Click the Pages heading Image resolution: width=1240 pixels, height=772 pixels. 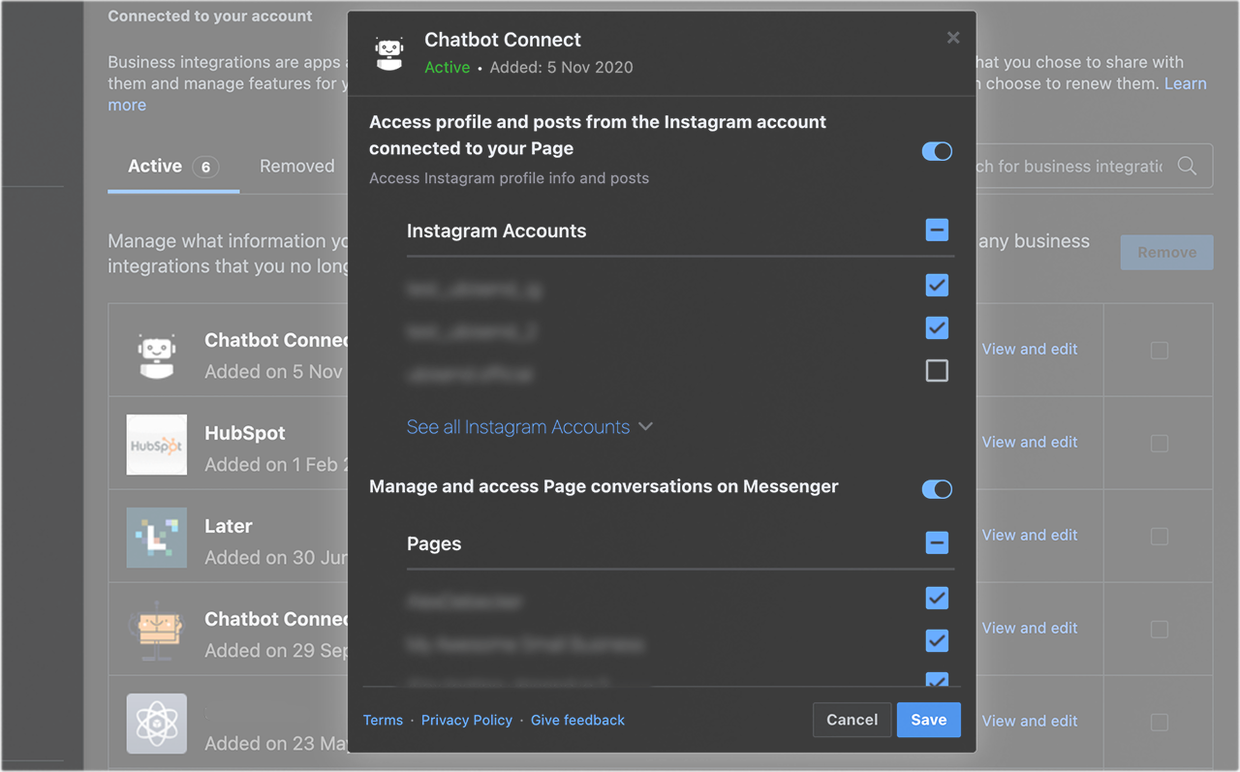coord(434,544)
